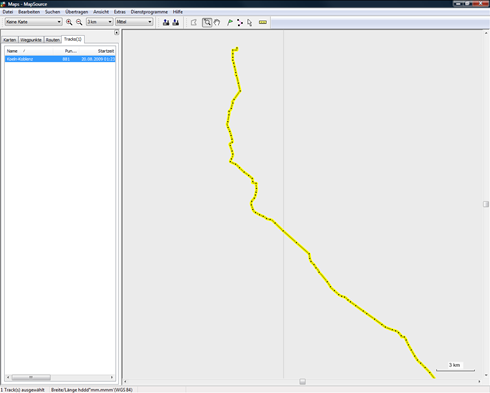Switch to the Wegpunkte tab
490x393 pixels.
point(31,40)
